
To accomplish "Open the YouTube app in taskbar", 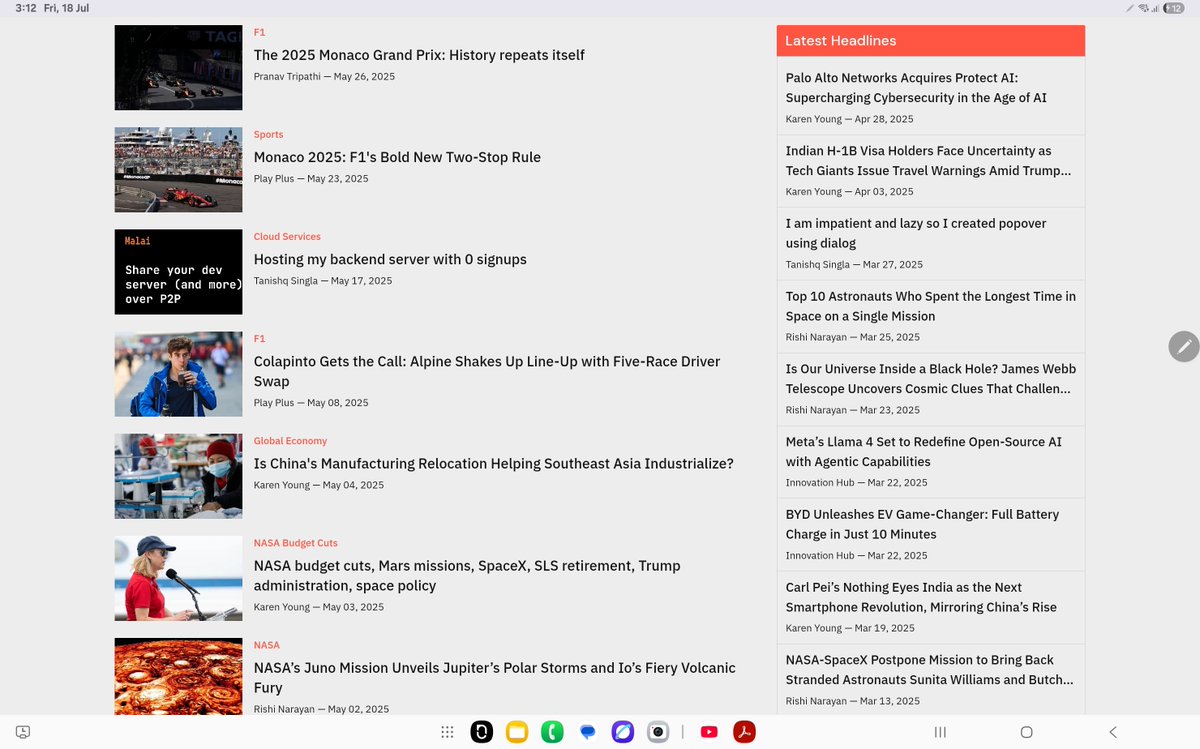I will pyautogui.click(x=709, y=732).
